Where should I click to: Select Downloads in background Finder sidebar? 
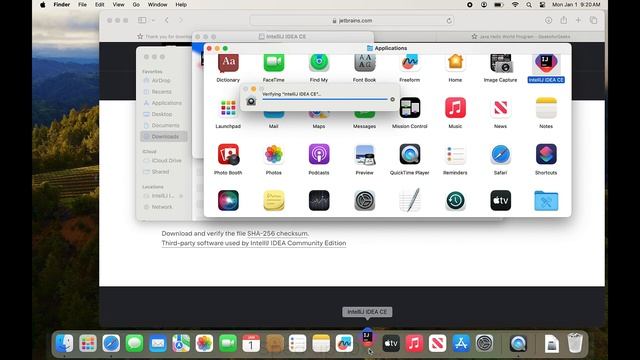tap(164, 136)
